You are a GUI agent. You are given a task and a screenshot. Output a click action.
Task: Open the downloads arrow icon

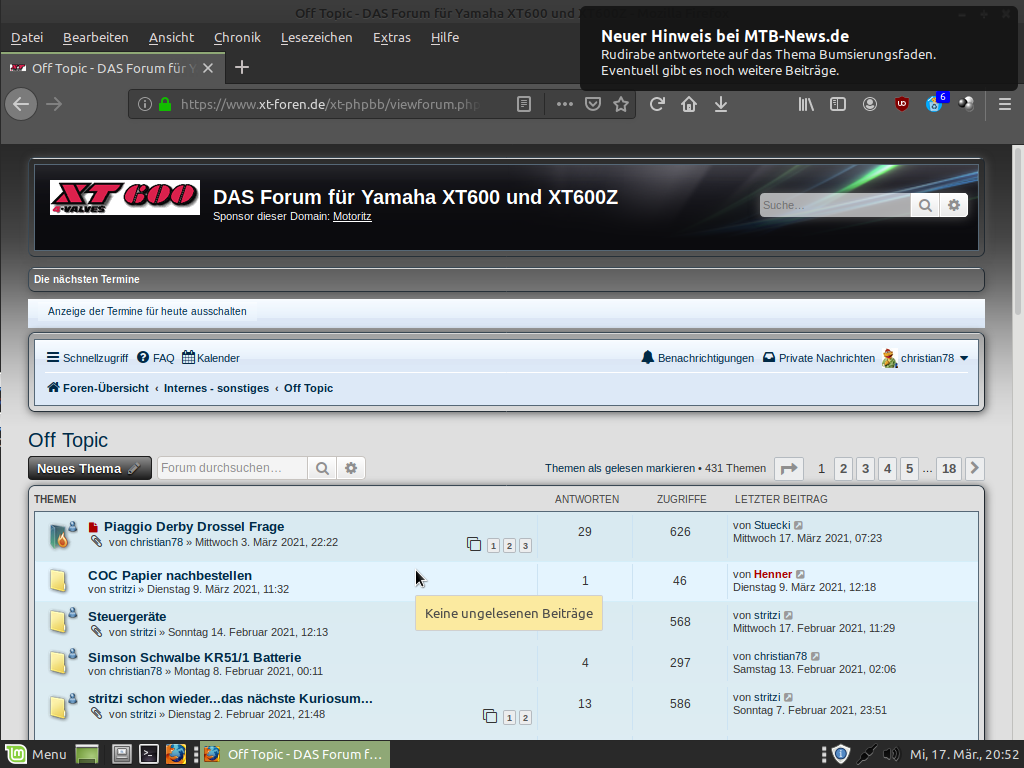pos(720,104)
